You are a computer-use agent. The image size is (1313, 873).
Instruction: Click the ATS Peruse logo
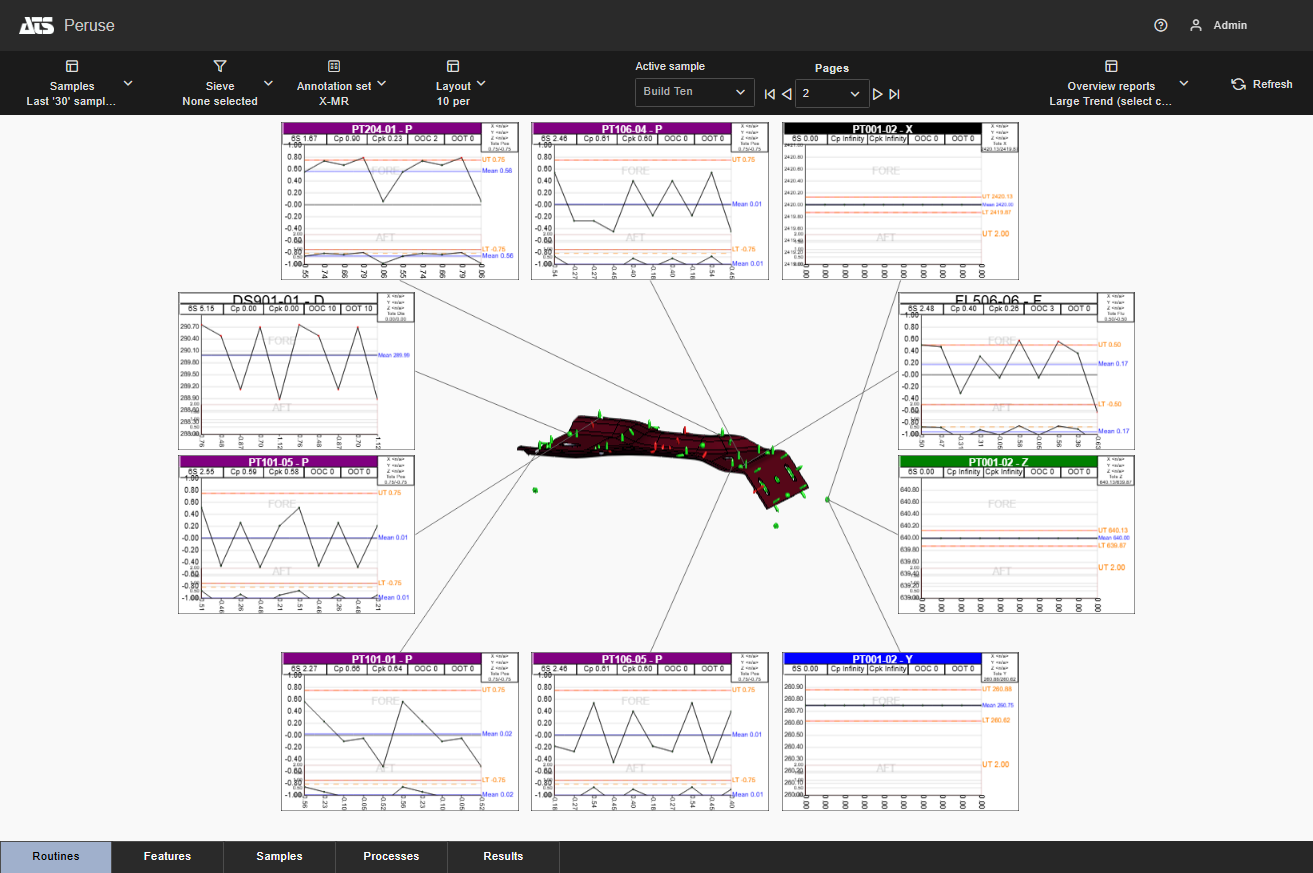pyautogui.click(x=38, y=25)
